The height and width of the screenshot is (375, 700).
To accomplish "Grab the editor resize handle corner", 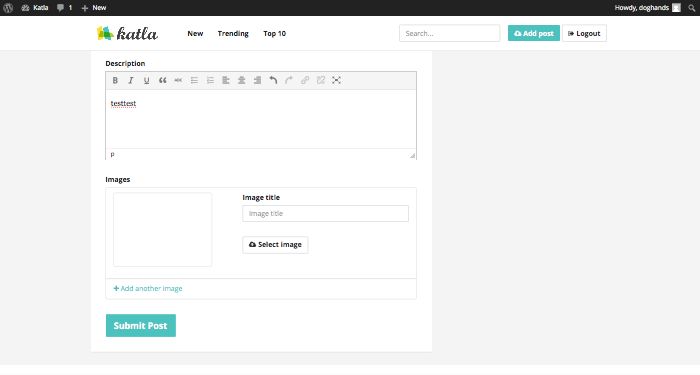I will click(412, 155).
